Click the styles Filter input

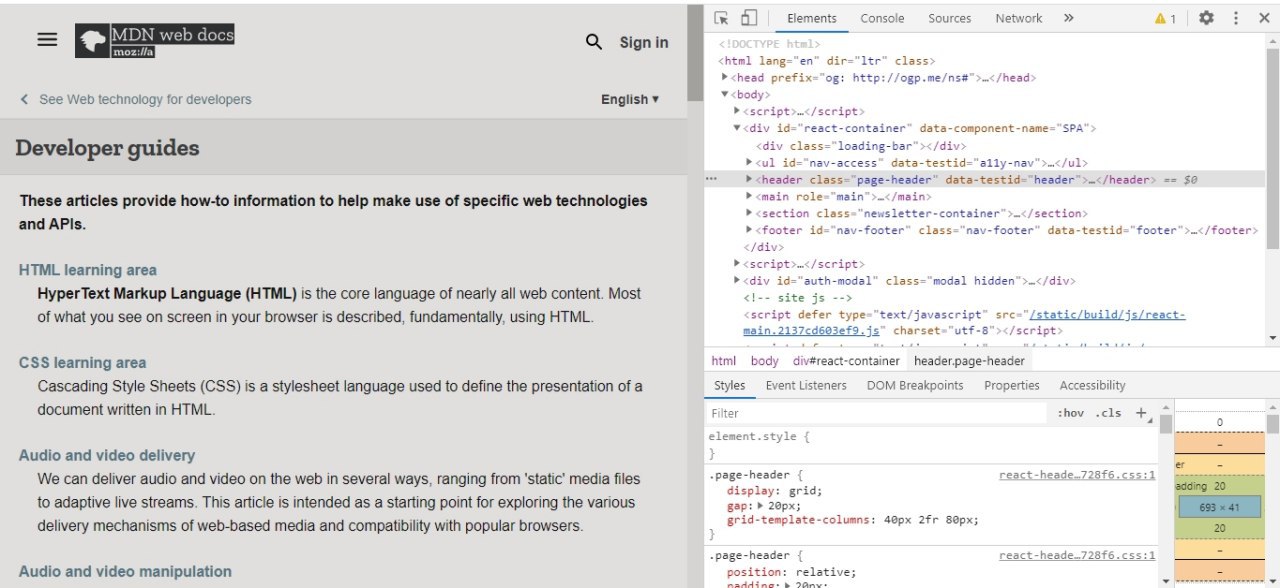coord(878,413)
